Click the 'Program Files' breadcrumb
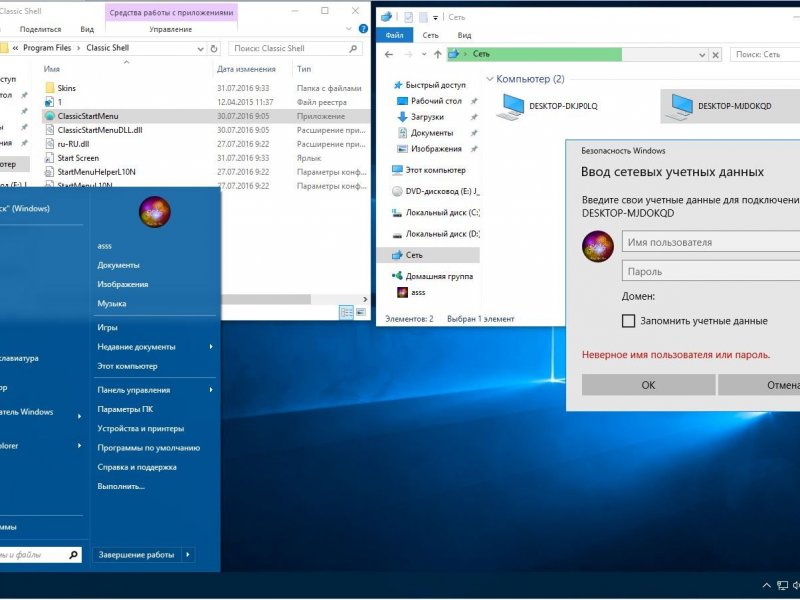 pyautogui.click(x=47, y=48)
